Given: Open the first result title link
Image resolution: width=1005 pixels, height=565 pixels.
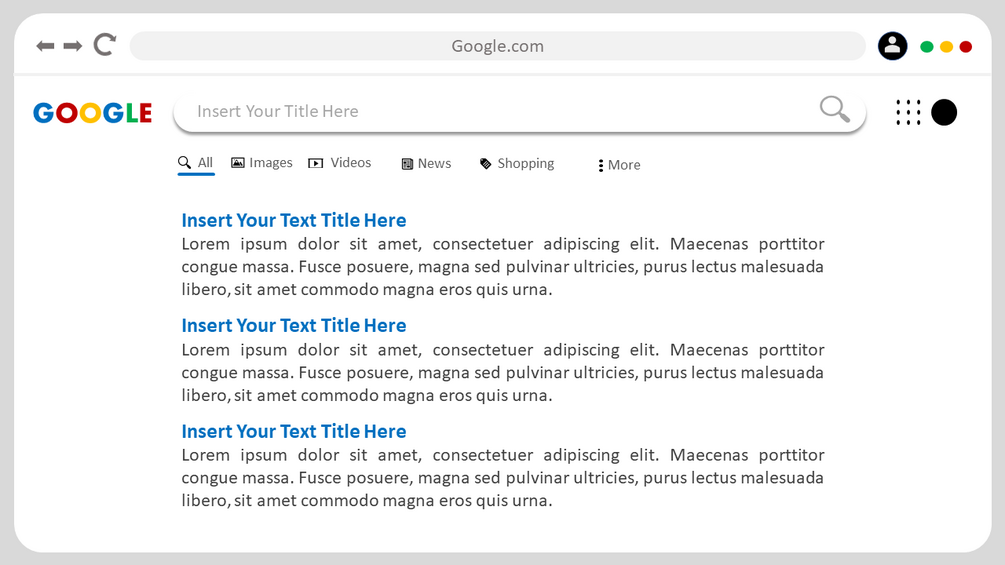Looking at the screenshot, I should click(x=294, y=220).
